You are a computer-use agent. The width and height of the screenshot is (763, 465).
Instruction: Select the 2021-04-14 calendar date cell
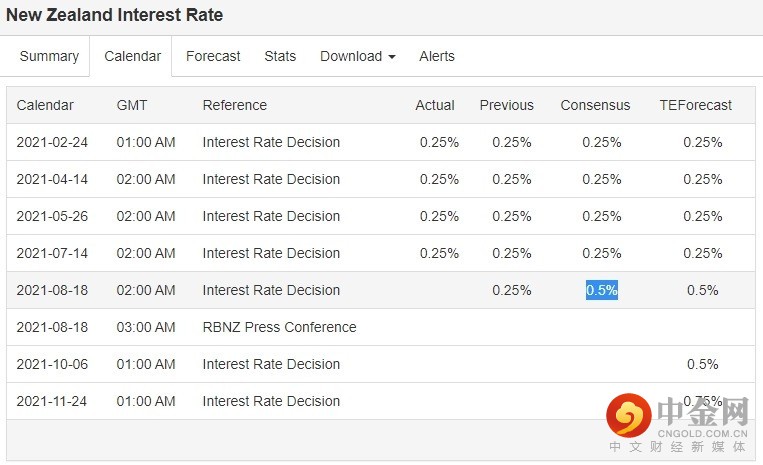[x=52, y=179]
